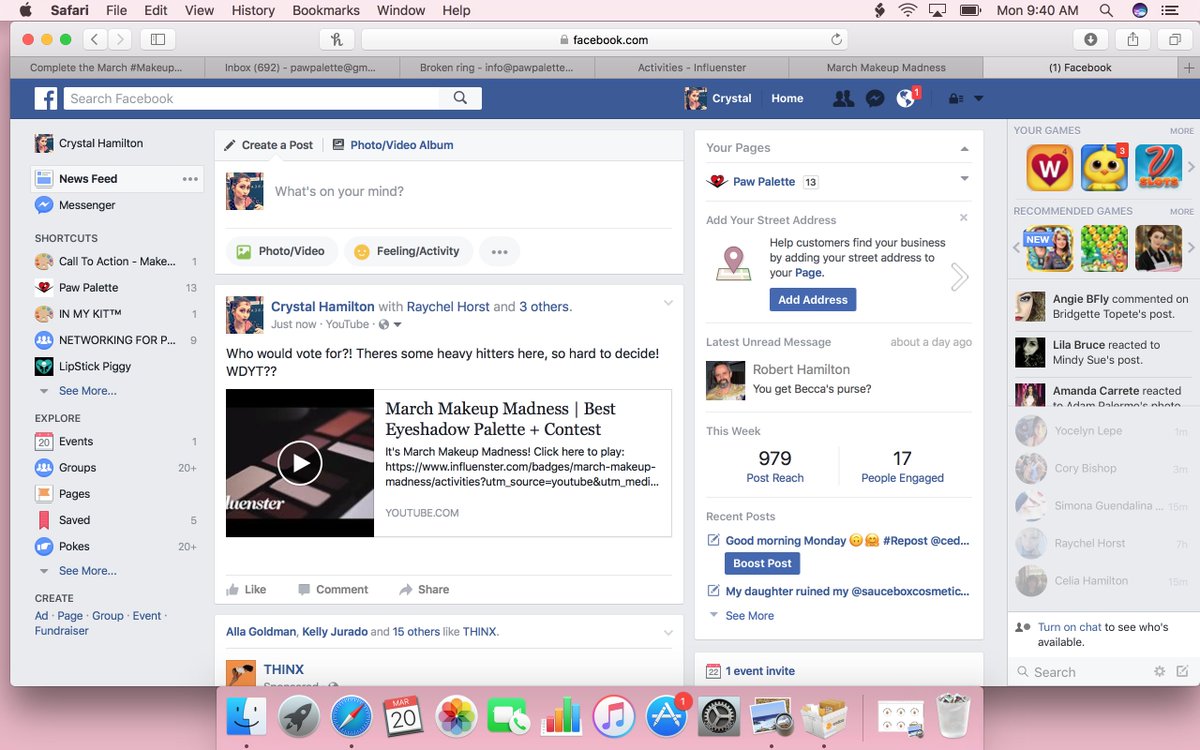Toggle the Safari sidebar button

click(x=157, y=40)
